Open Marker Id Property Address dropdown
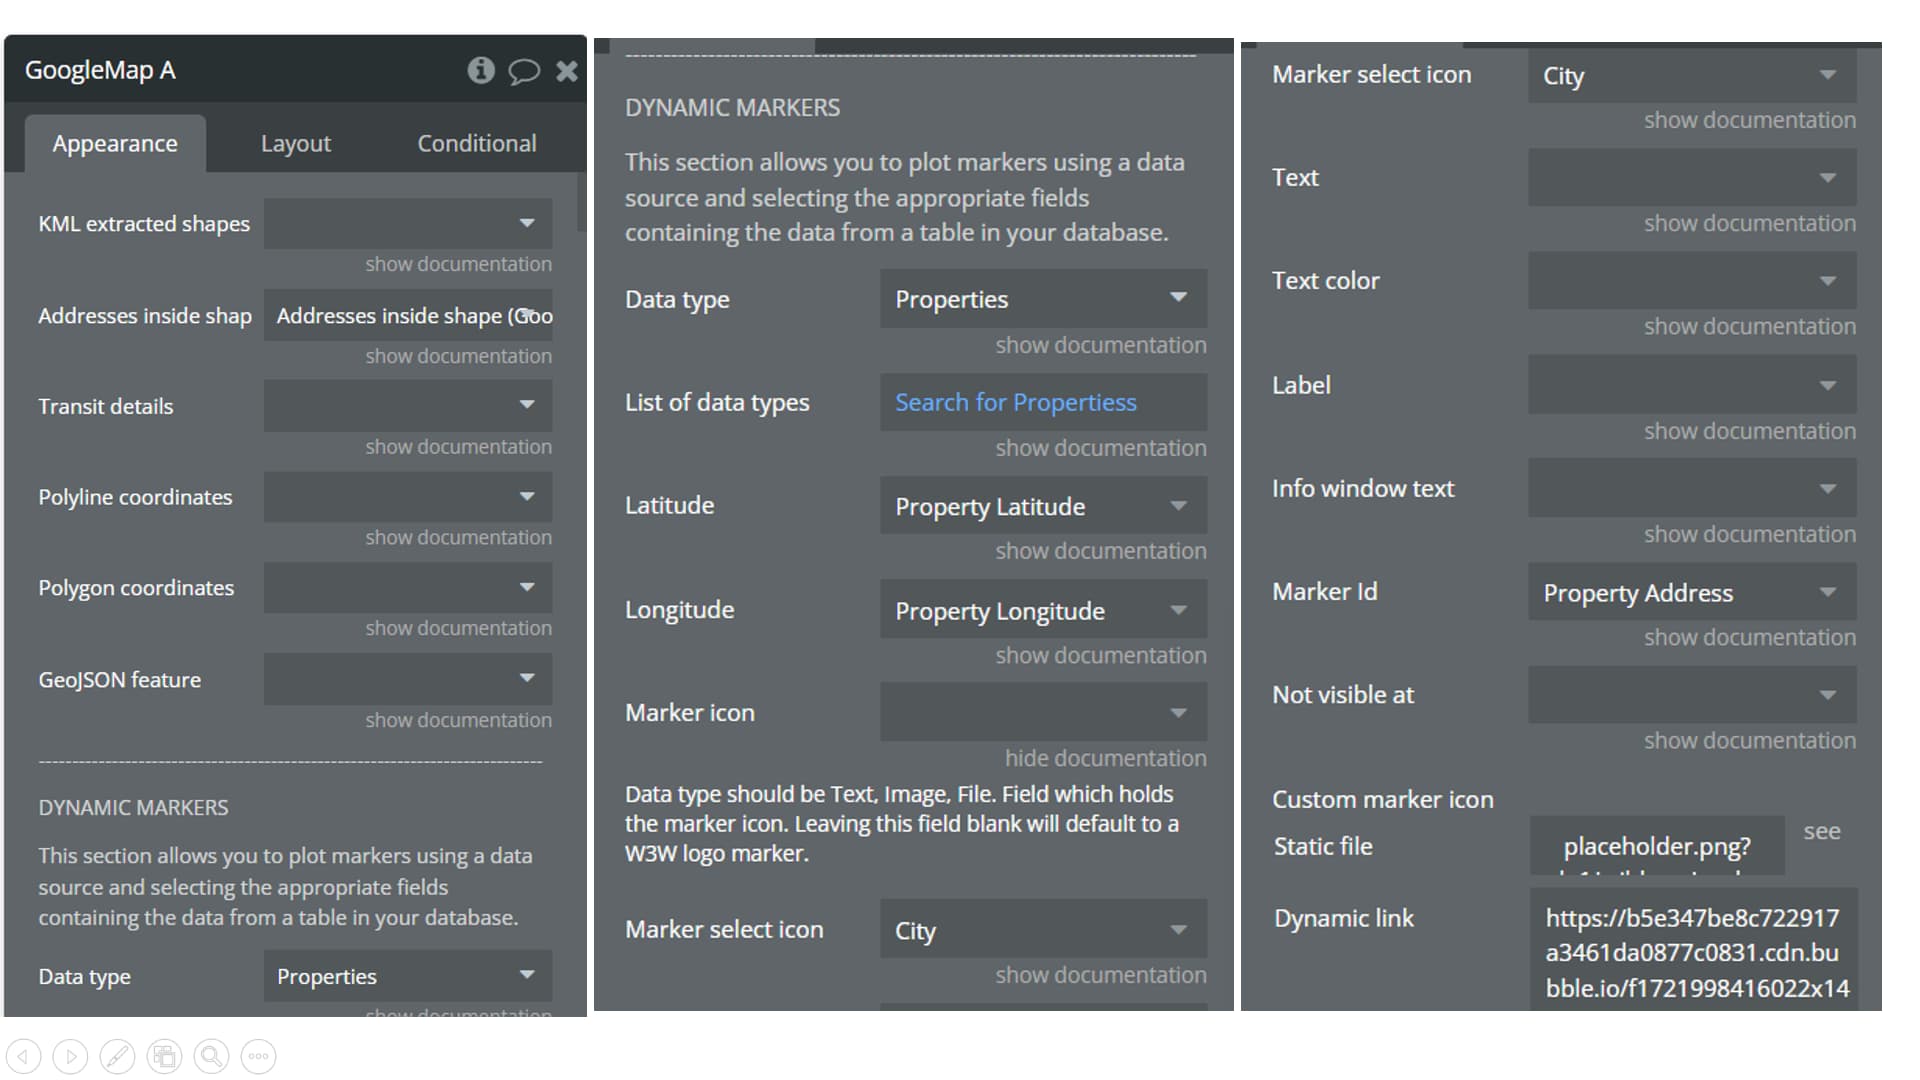The width and height of the screenshot is (1920, 1080). click(x=1690, y=592)
